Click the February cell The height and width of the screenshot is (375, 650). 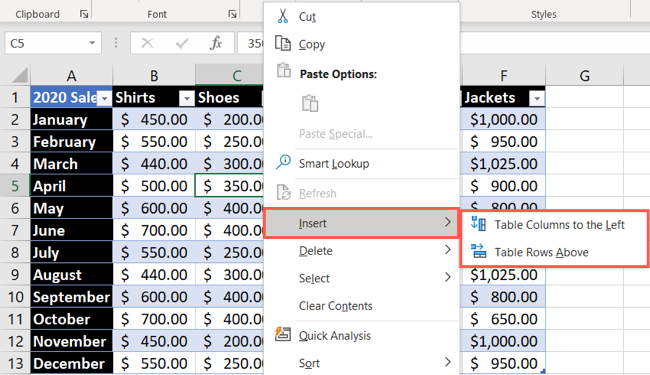pos(71,141)
